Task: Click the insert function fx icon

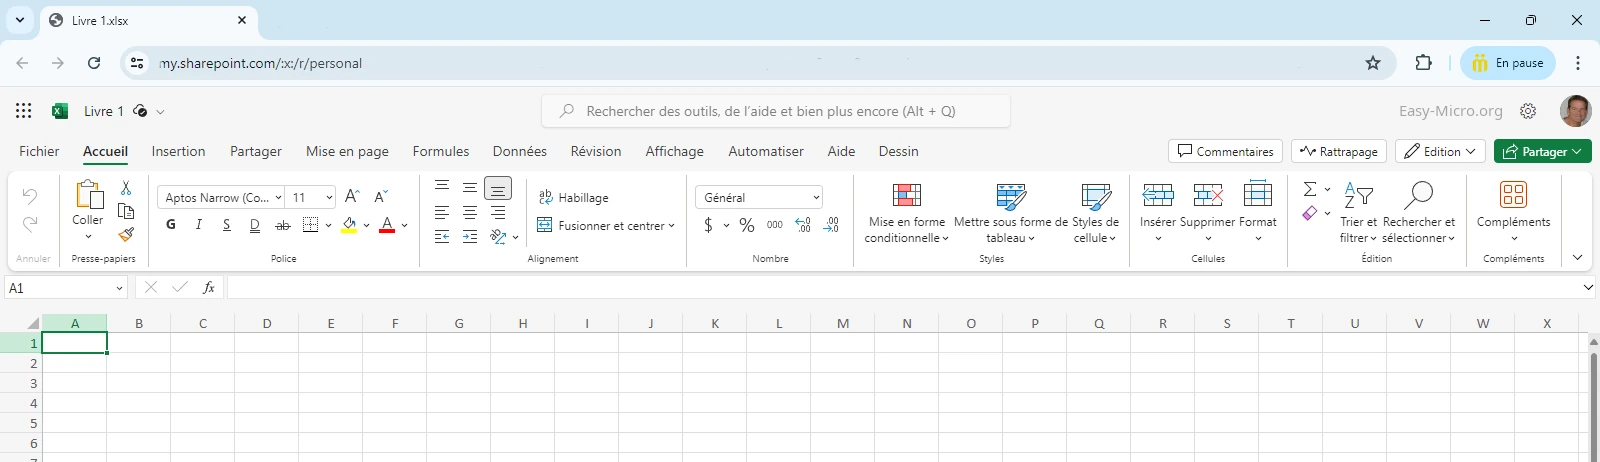Action: 209,288
